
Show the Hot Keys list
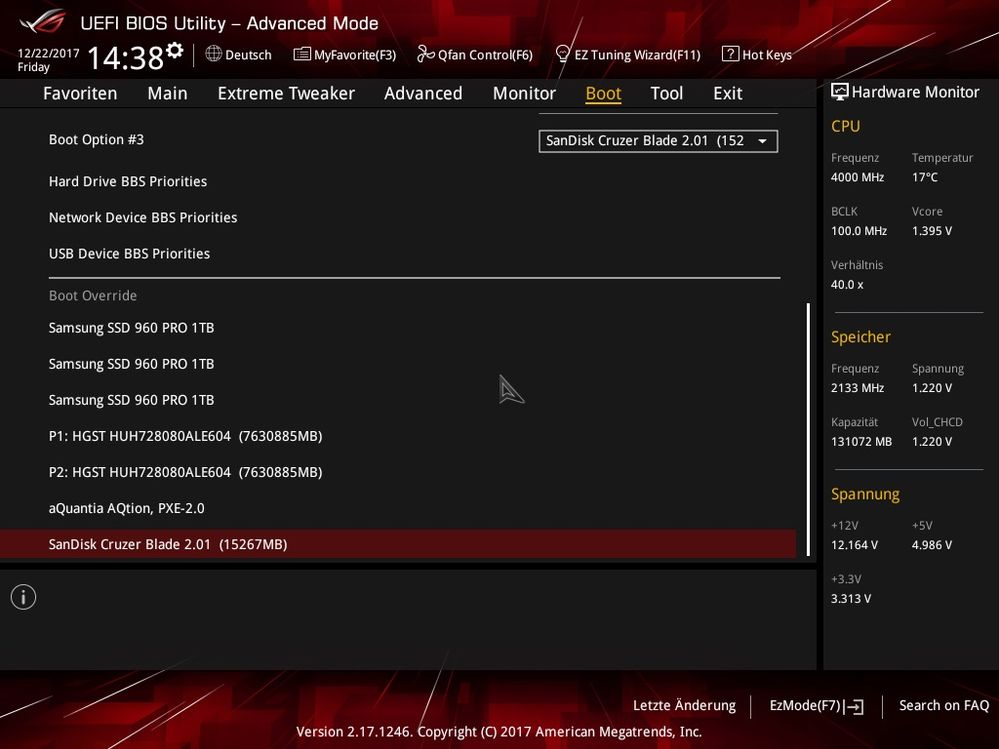(x=767, y=55)
